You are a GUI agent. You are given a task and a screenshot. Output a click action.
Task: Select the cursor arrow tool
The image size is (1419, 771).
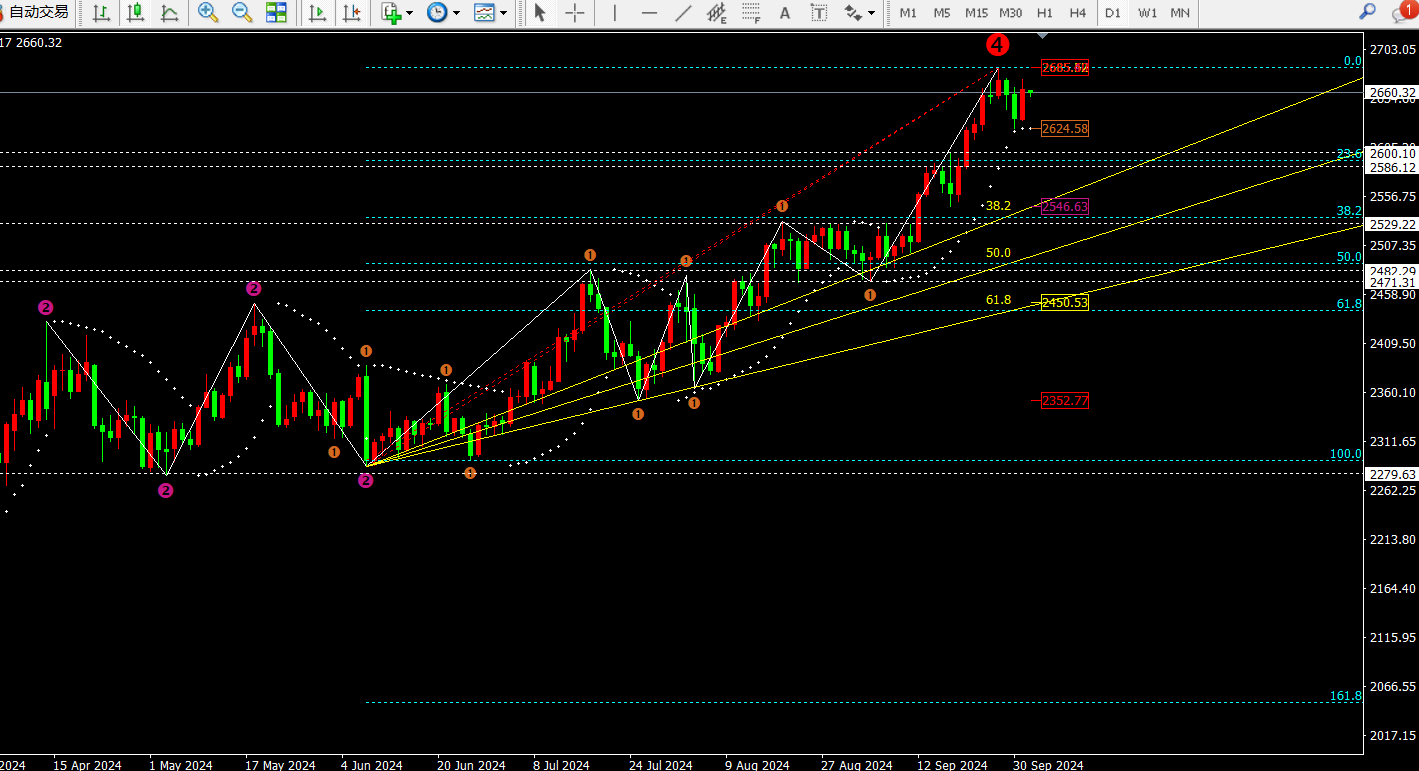click(540, 13)
